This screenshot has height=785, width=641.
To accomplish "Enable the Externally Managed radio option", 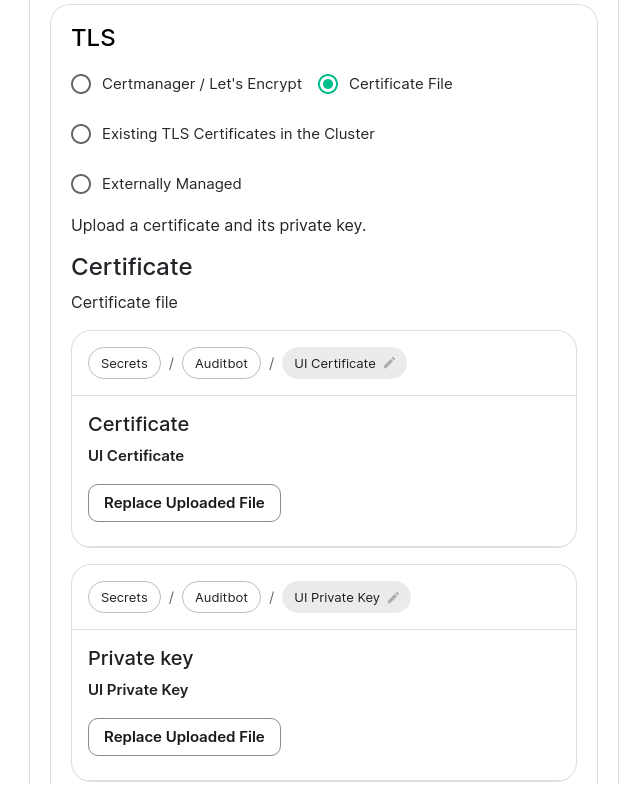I will coord(81,184).
